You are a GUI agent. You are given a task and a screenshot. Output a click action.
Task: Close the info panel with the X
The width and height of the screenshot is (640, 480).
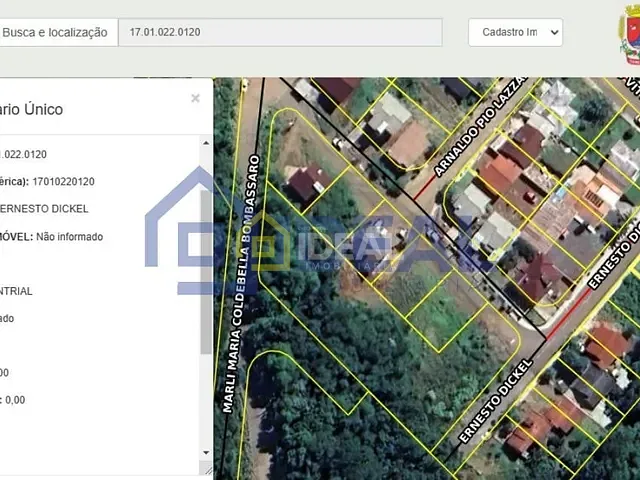[x=196, y=98]
